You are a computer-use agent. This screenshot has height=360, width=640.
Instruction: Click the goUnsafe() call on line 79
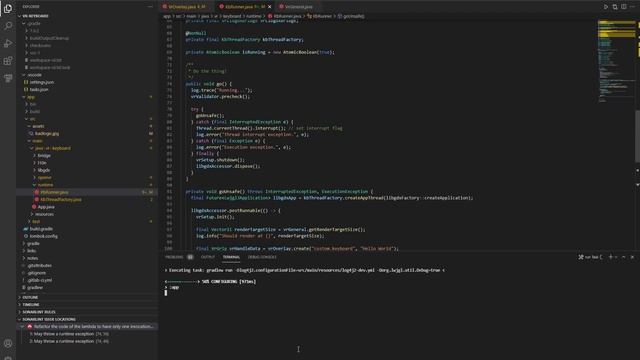tap(210, 116)
